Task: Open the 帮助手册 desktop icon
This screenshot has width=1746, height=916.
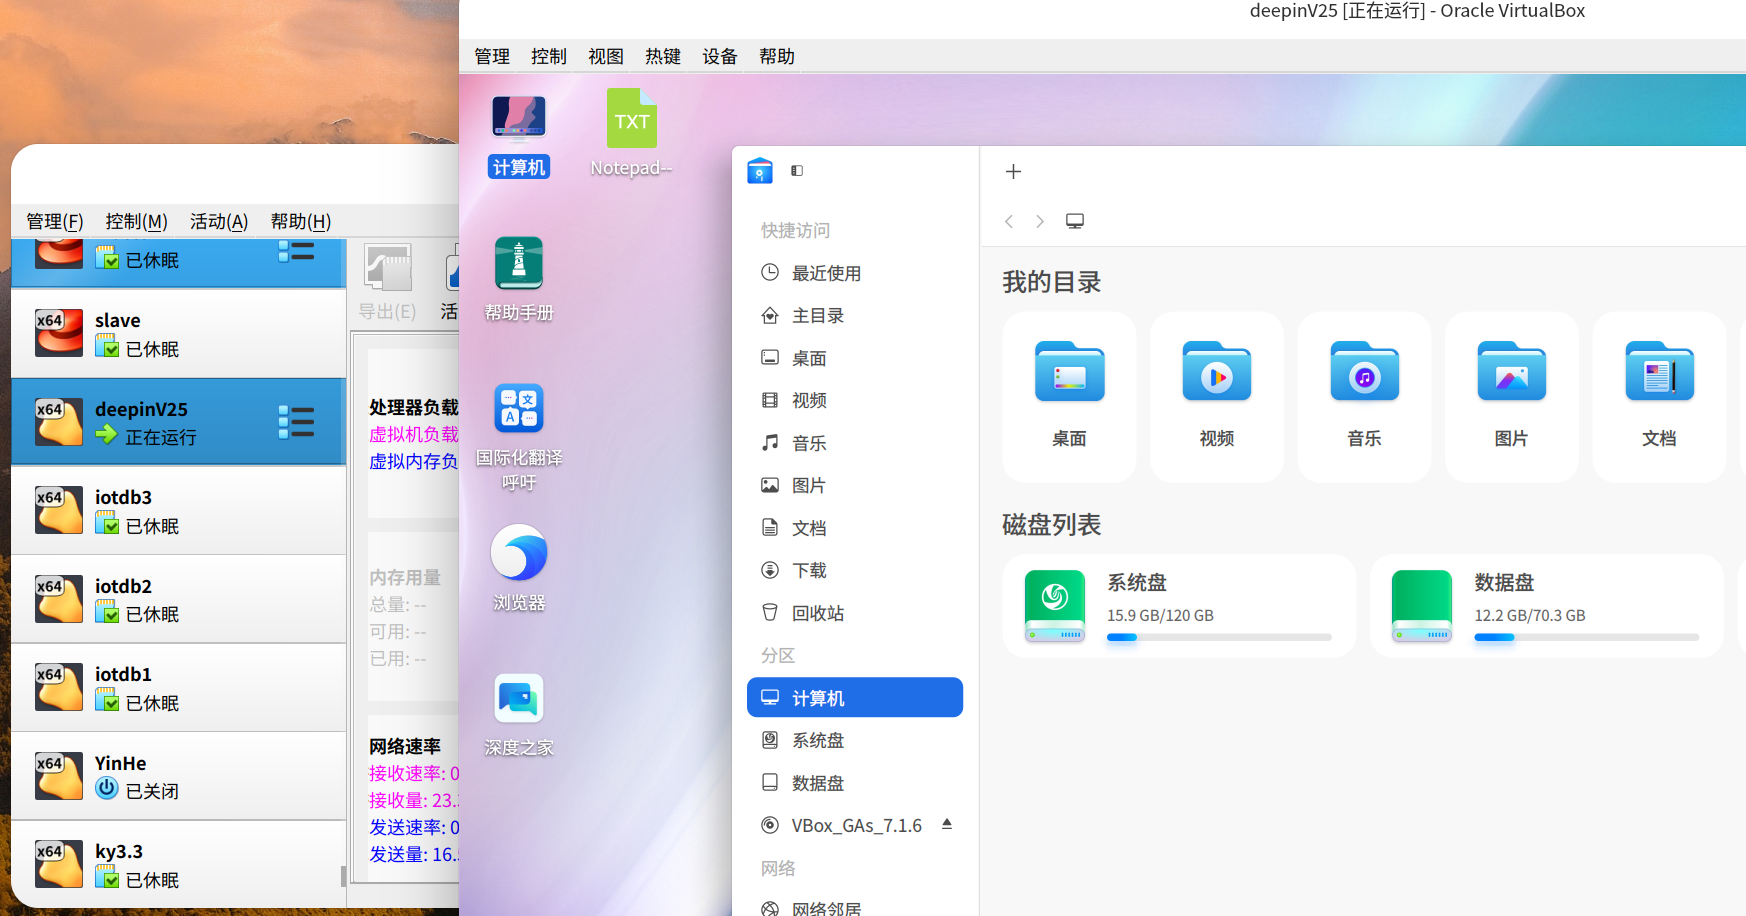Action: point(519,279)
